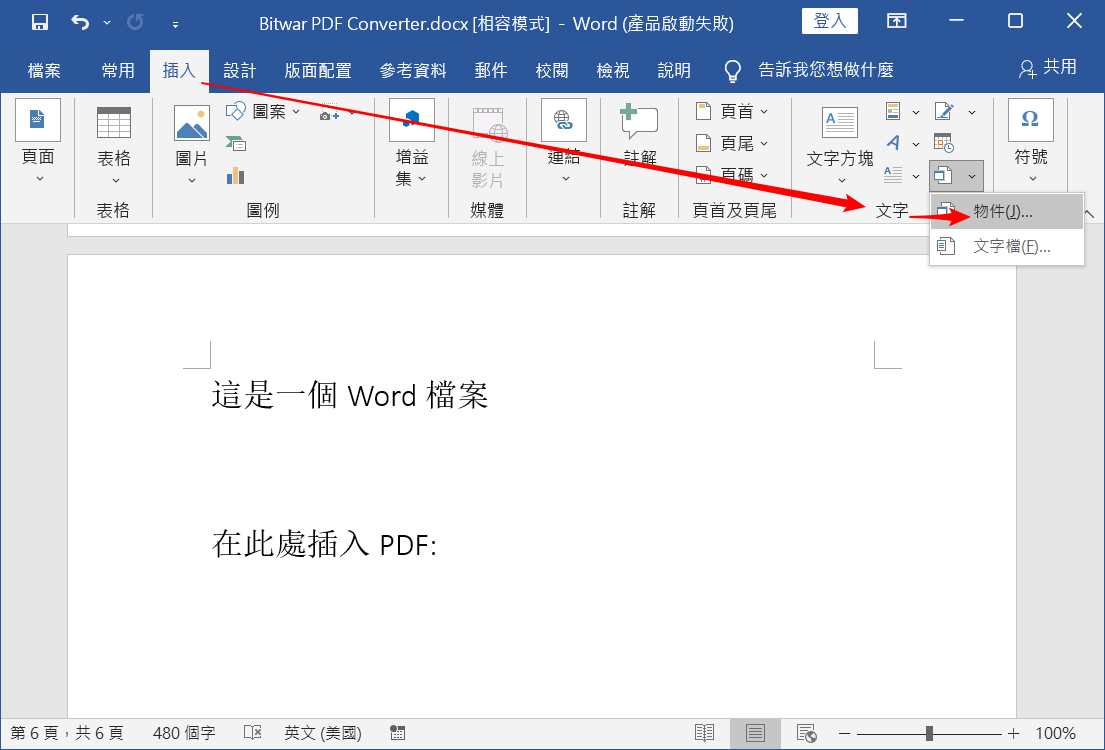Click the Undo arrow icon
This screenshot has height=750, width=1105.
pyautogui.click(x=80, y=23)
